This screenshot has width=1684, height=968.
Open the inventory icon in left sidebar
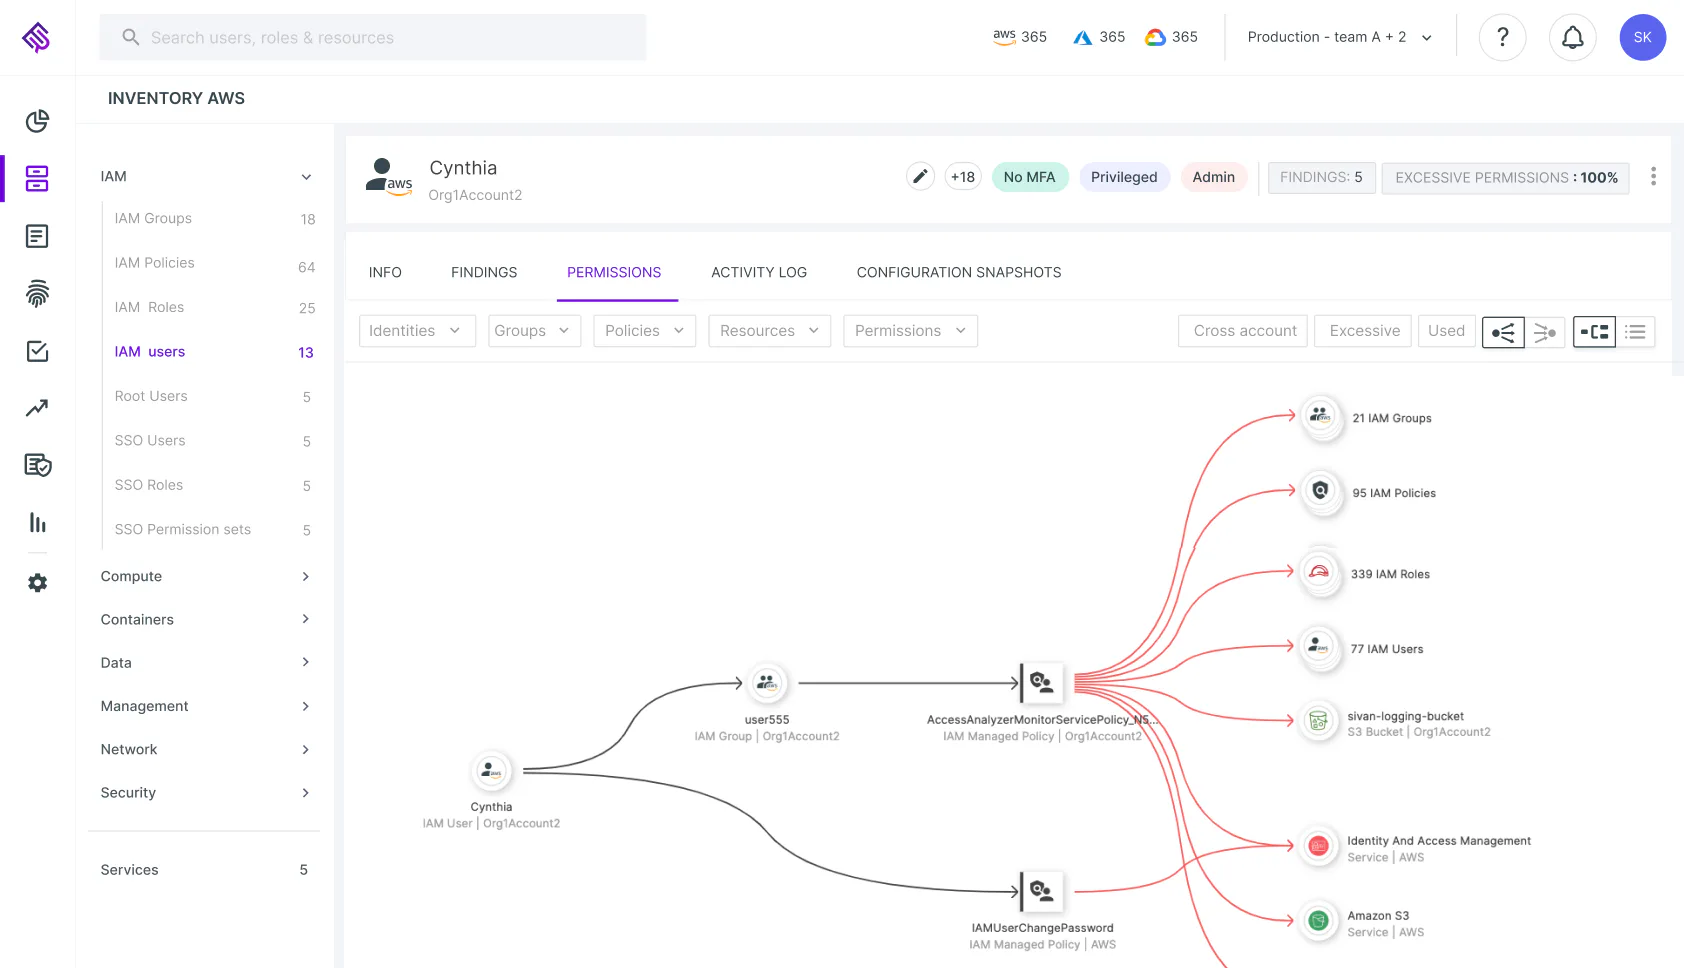37,178
